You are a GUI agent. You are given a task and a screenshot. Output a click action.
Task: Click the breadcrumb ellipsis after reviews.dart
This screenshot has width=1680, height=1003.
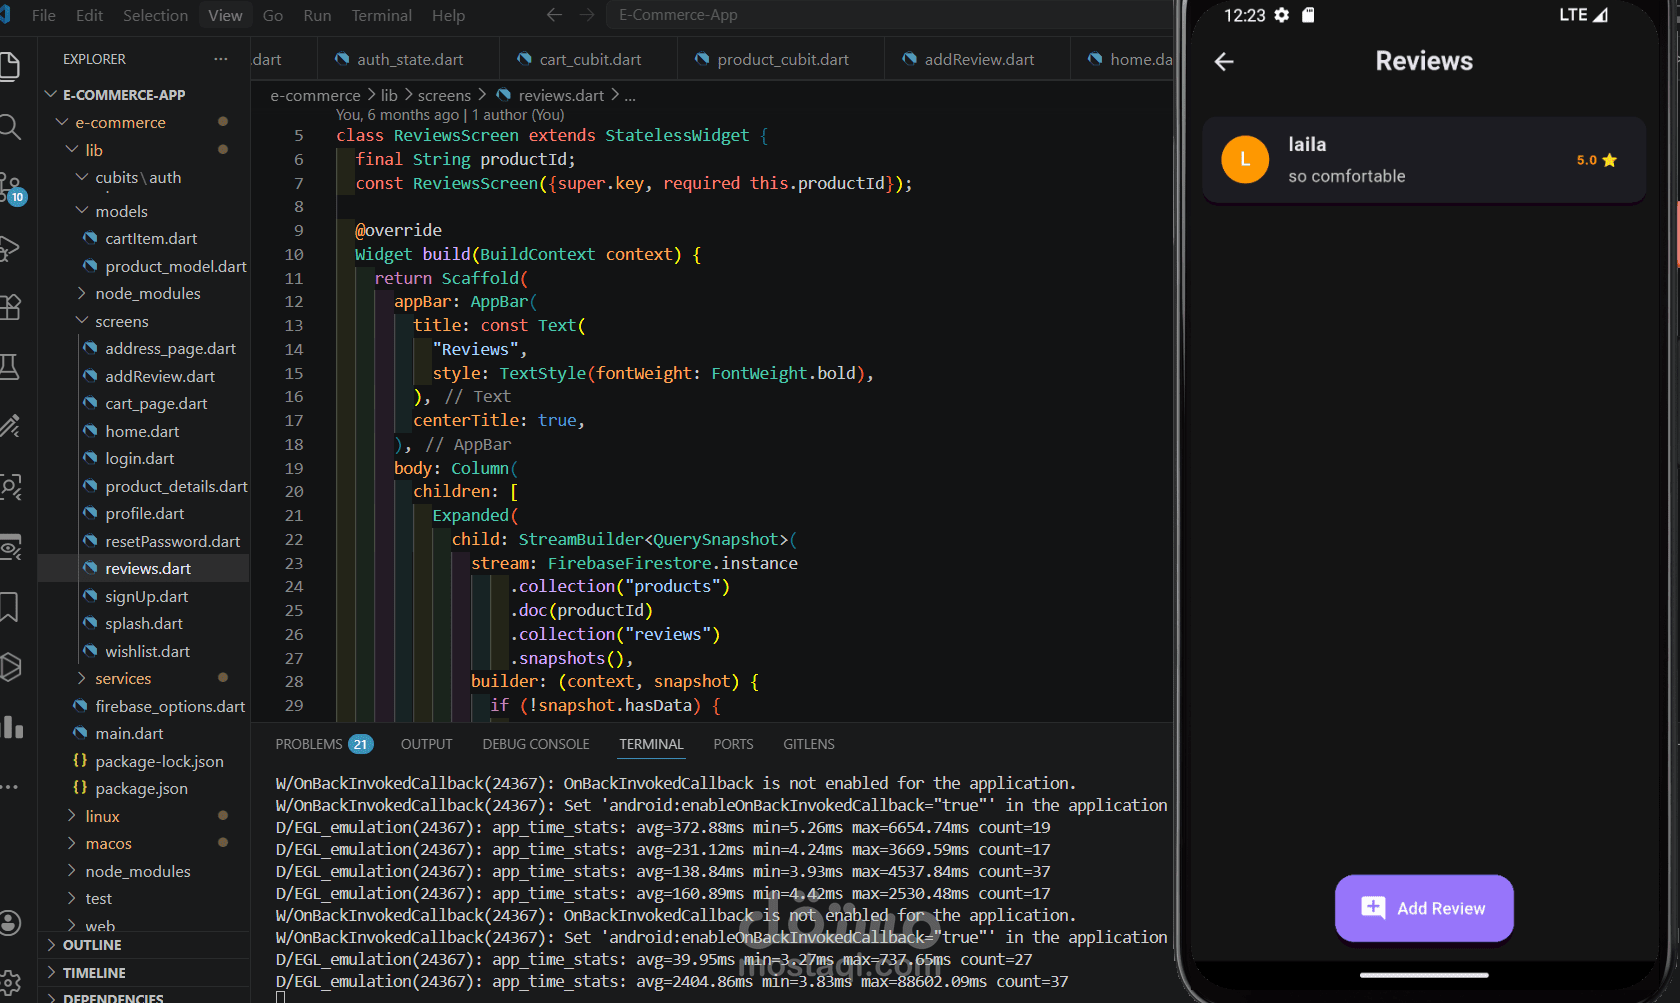point(629,95)
